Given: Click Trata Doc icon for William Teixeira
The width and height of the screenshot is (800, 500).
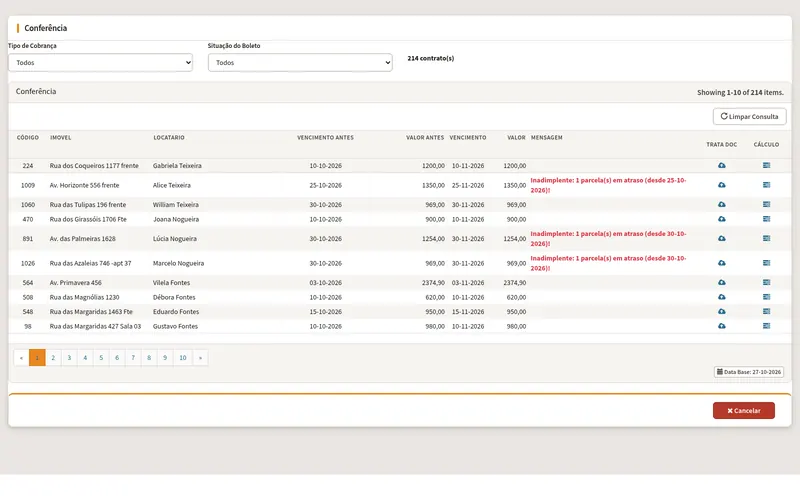Looking at the screenshot, I should click(721, 204).
